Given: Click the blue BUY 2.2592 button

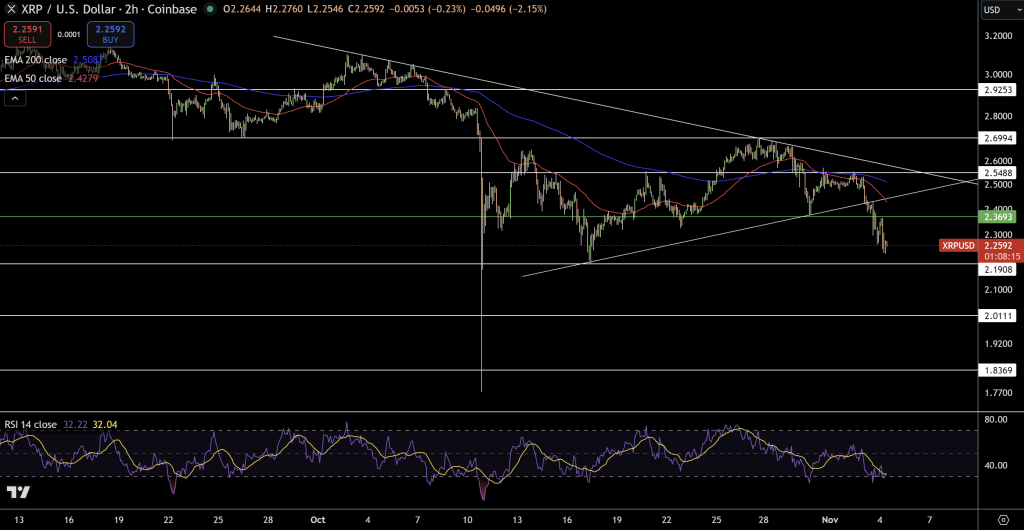Looking at the screenshot, I should pos(110,34).
